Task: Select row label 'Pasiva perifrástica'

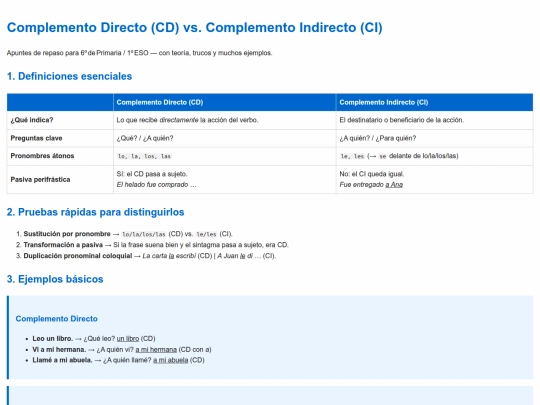Action: 40,179
